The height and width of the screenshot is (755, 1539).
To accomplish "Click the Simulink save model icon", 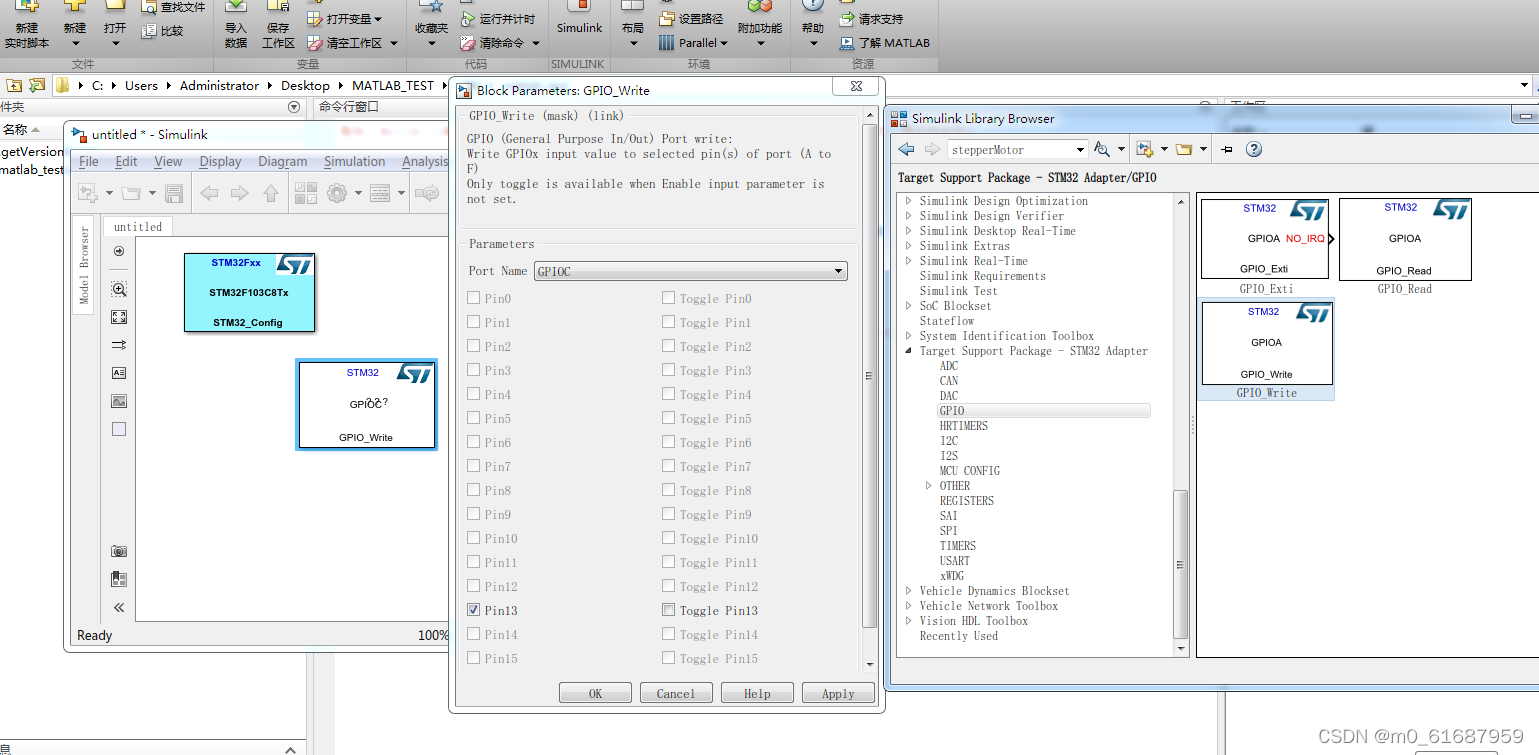I will tap(174, 193).
